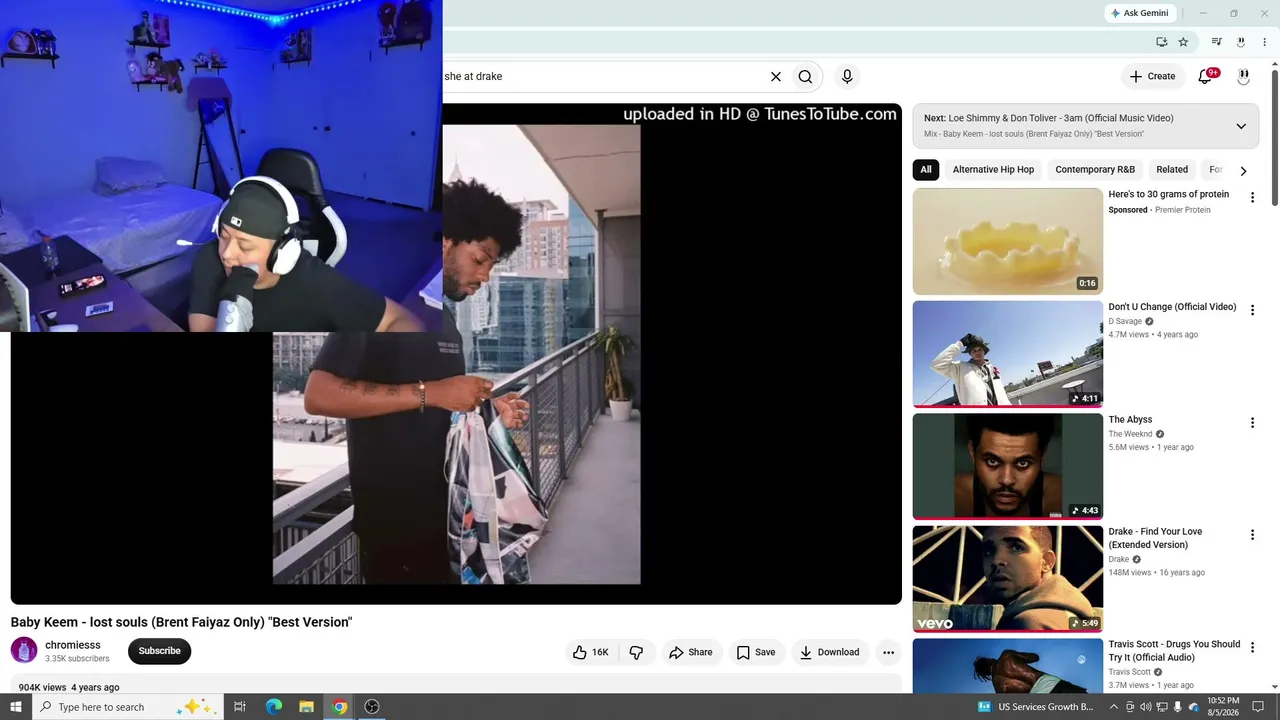The width and height of the screenshot is (1280, 720).
Task: Click the magnifier search button
Action: 805,76
